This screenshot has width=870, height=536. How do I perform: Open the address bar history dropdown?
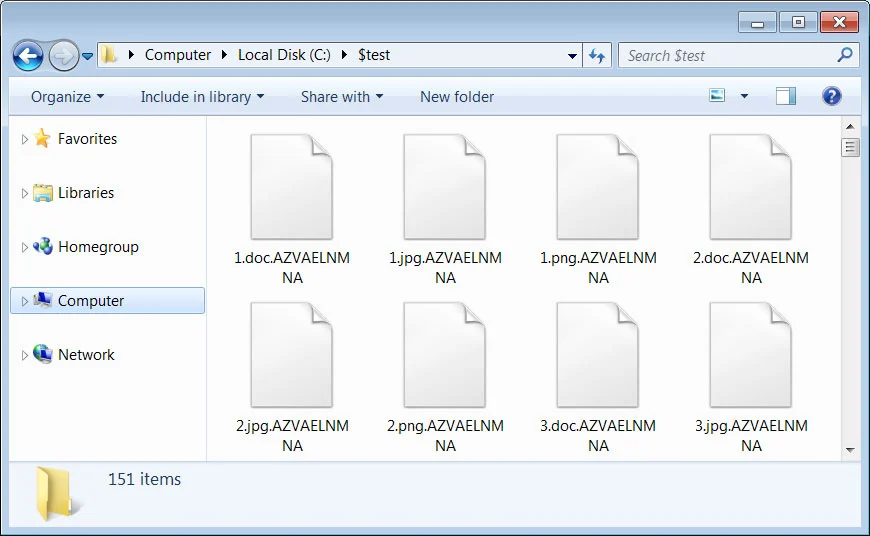click(572, 55)
